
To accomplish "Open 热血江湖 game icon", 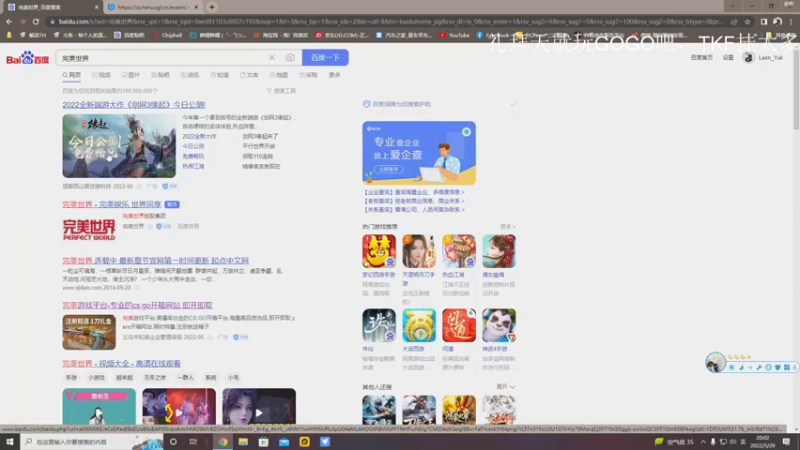I will 459,251.
